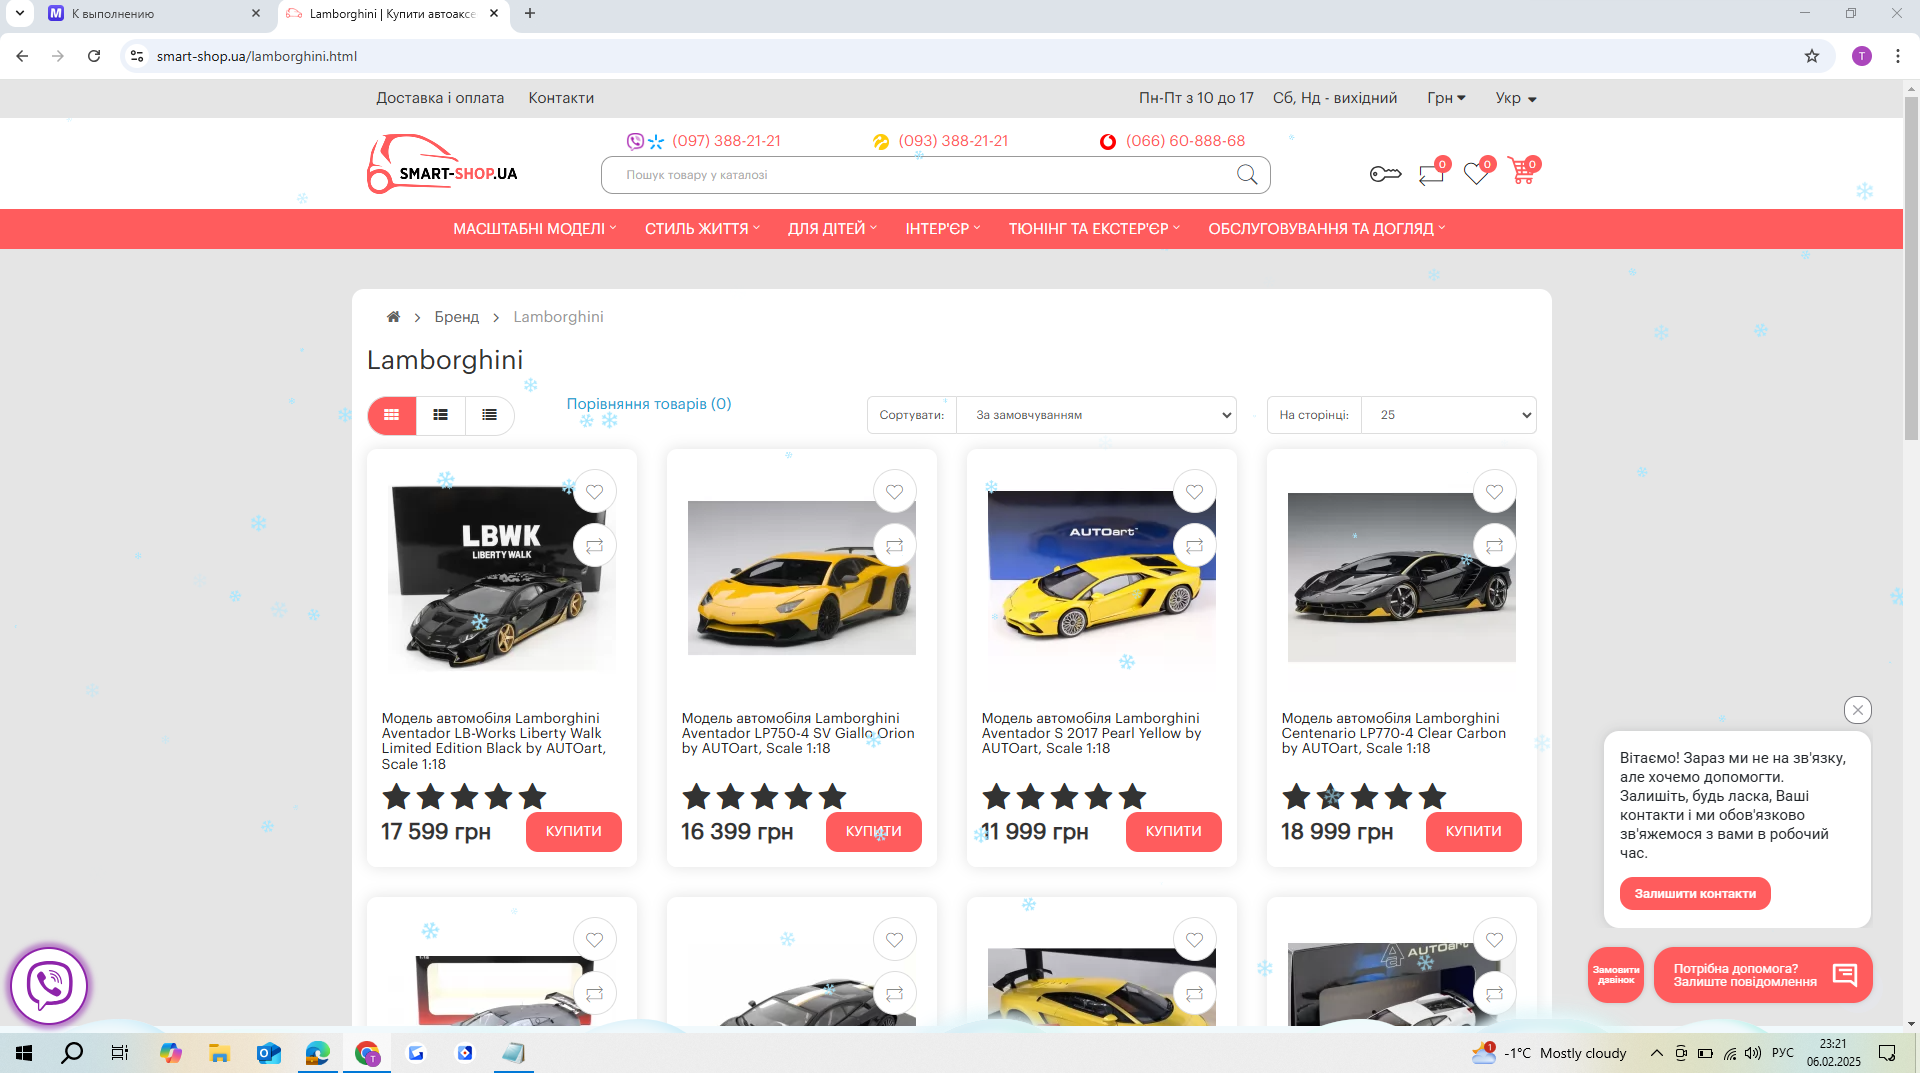Click the SMART-SHOP.UA logo

442,164
